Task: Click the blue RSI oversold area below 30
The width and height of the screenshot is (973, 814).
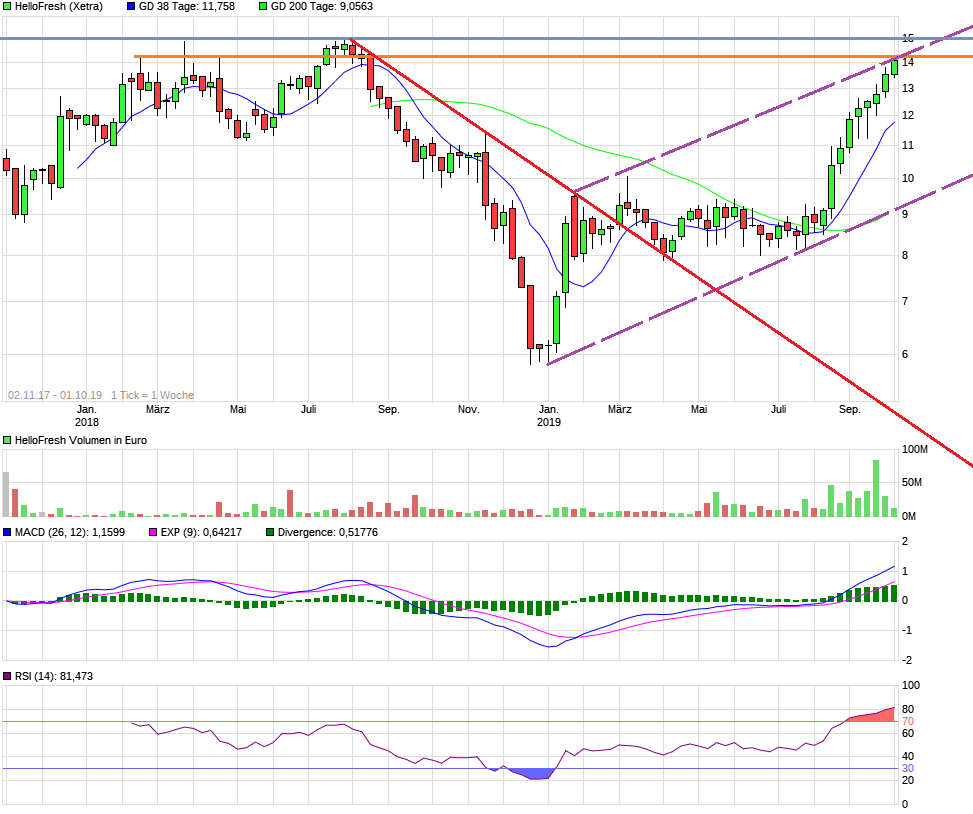Action: [x=532, y=774]
